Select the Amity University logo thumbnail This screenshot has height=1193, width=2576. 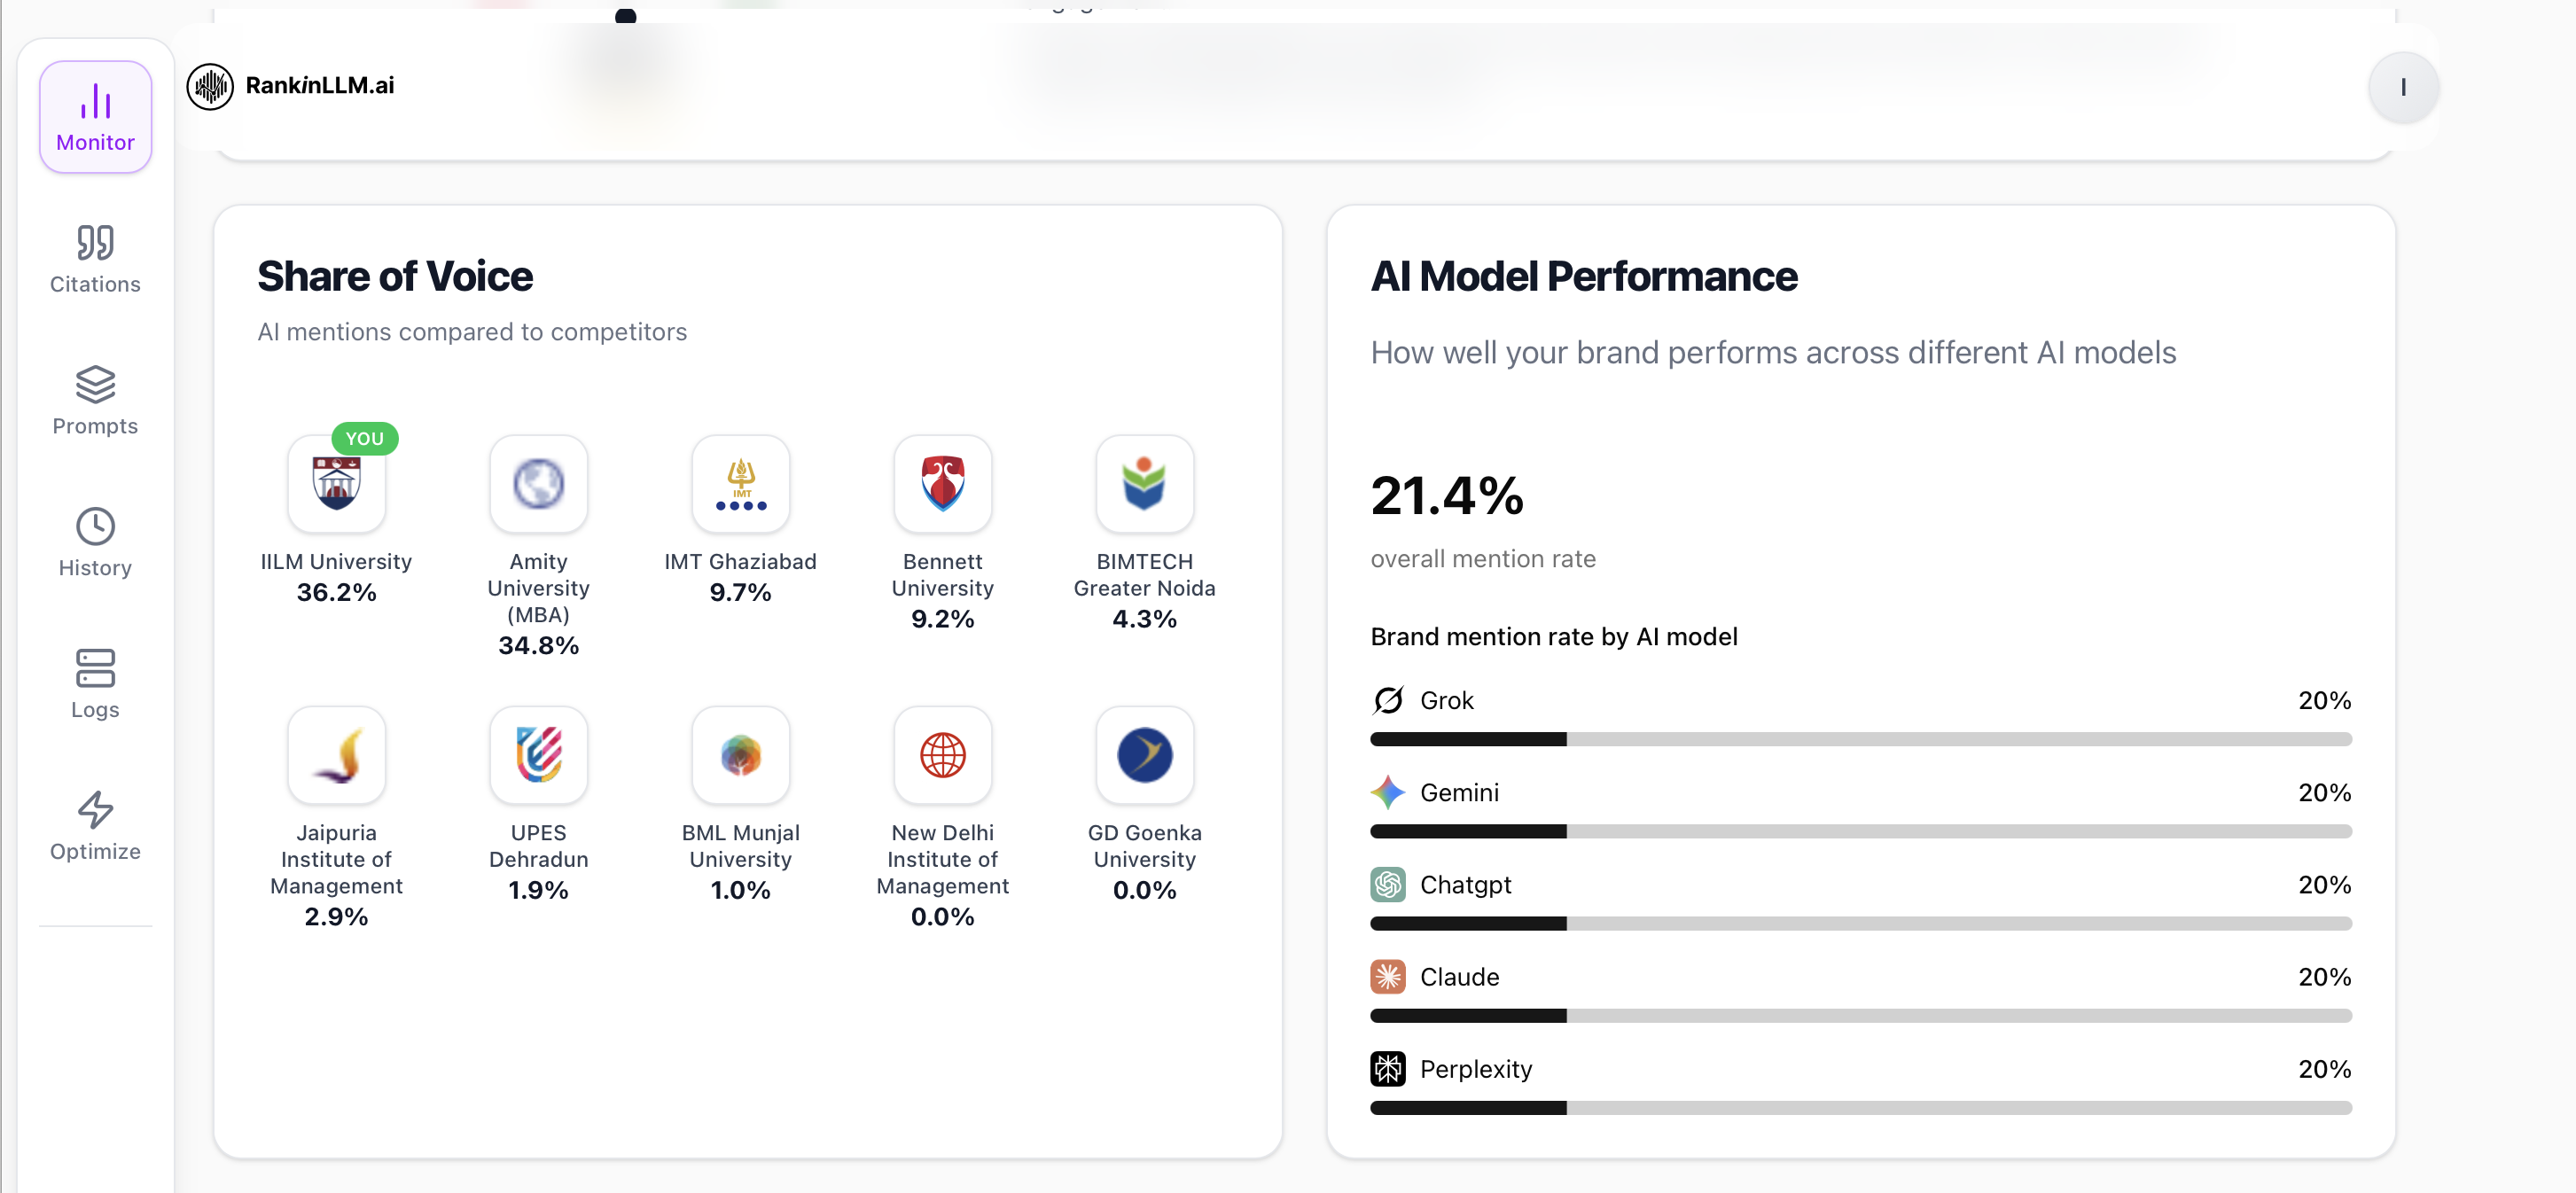coord(538,483)
